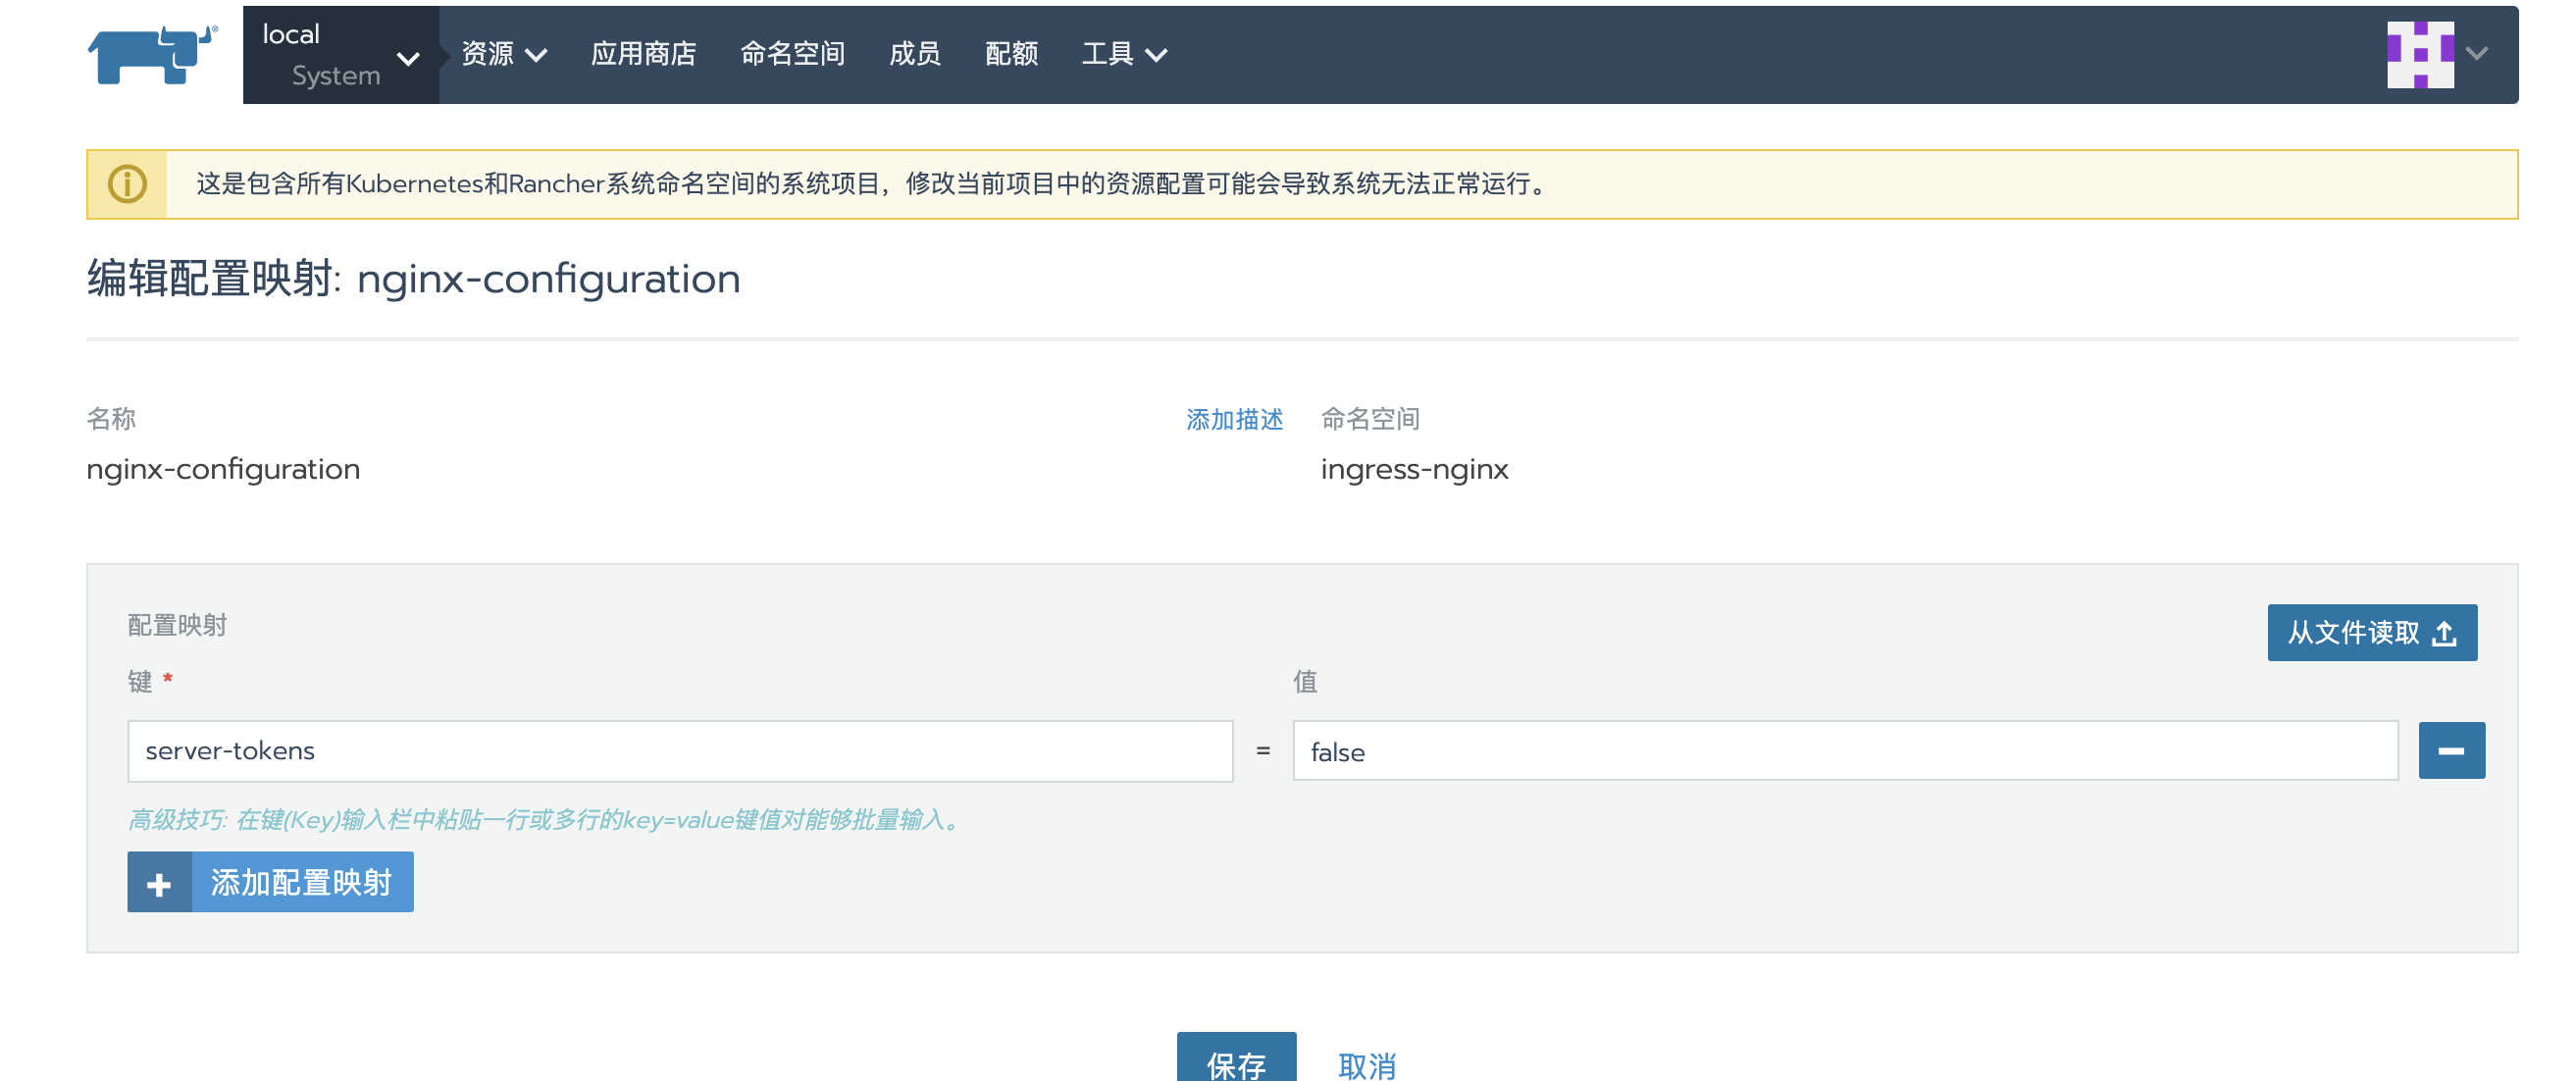The image size is (2576, 1081).
Task: Click the 名称 field label
Action: click(111, 419)
